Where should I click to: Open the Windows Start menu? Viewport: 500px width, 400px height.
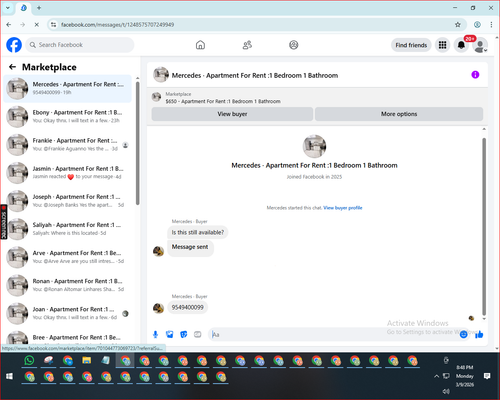click(9, 376)
